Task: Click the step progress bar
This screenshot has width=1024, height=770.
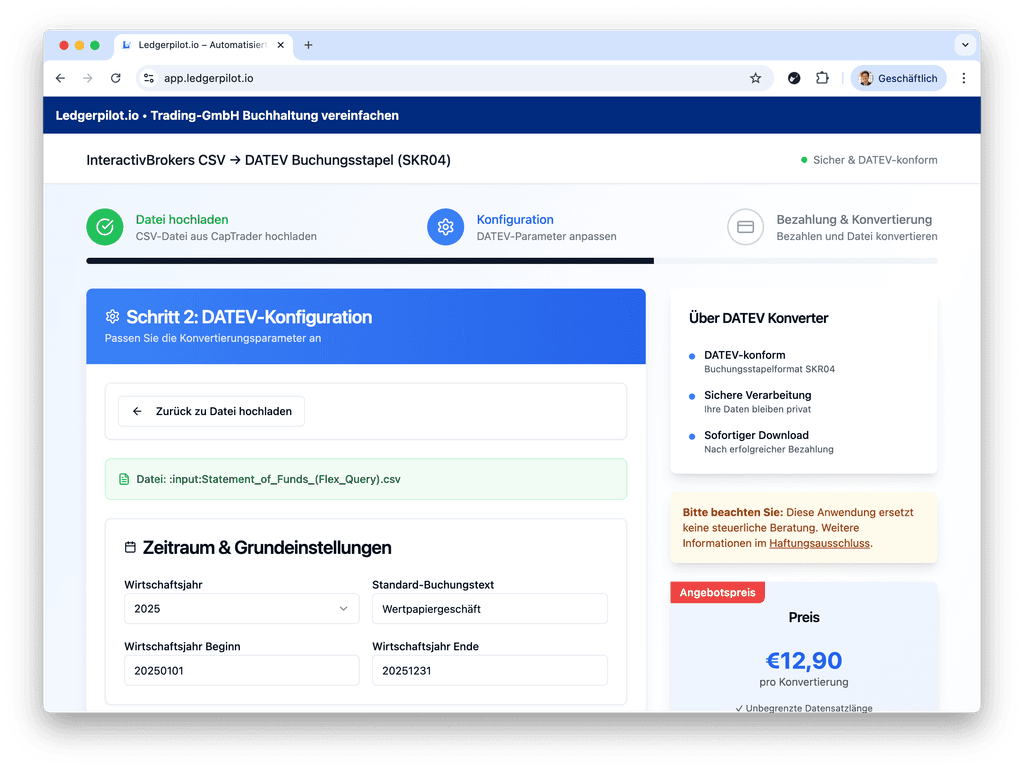Action: point(511,261)
